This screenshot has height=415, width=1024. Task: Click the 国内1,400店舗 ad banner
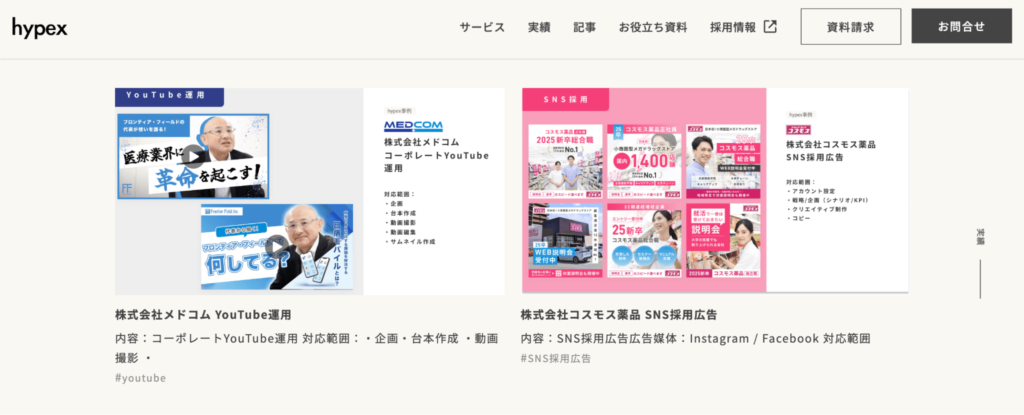pyautogui.click(x=644, y=161)
